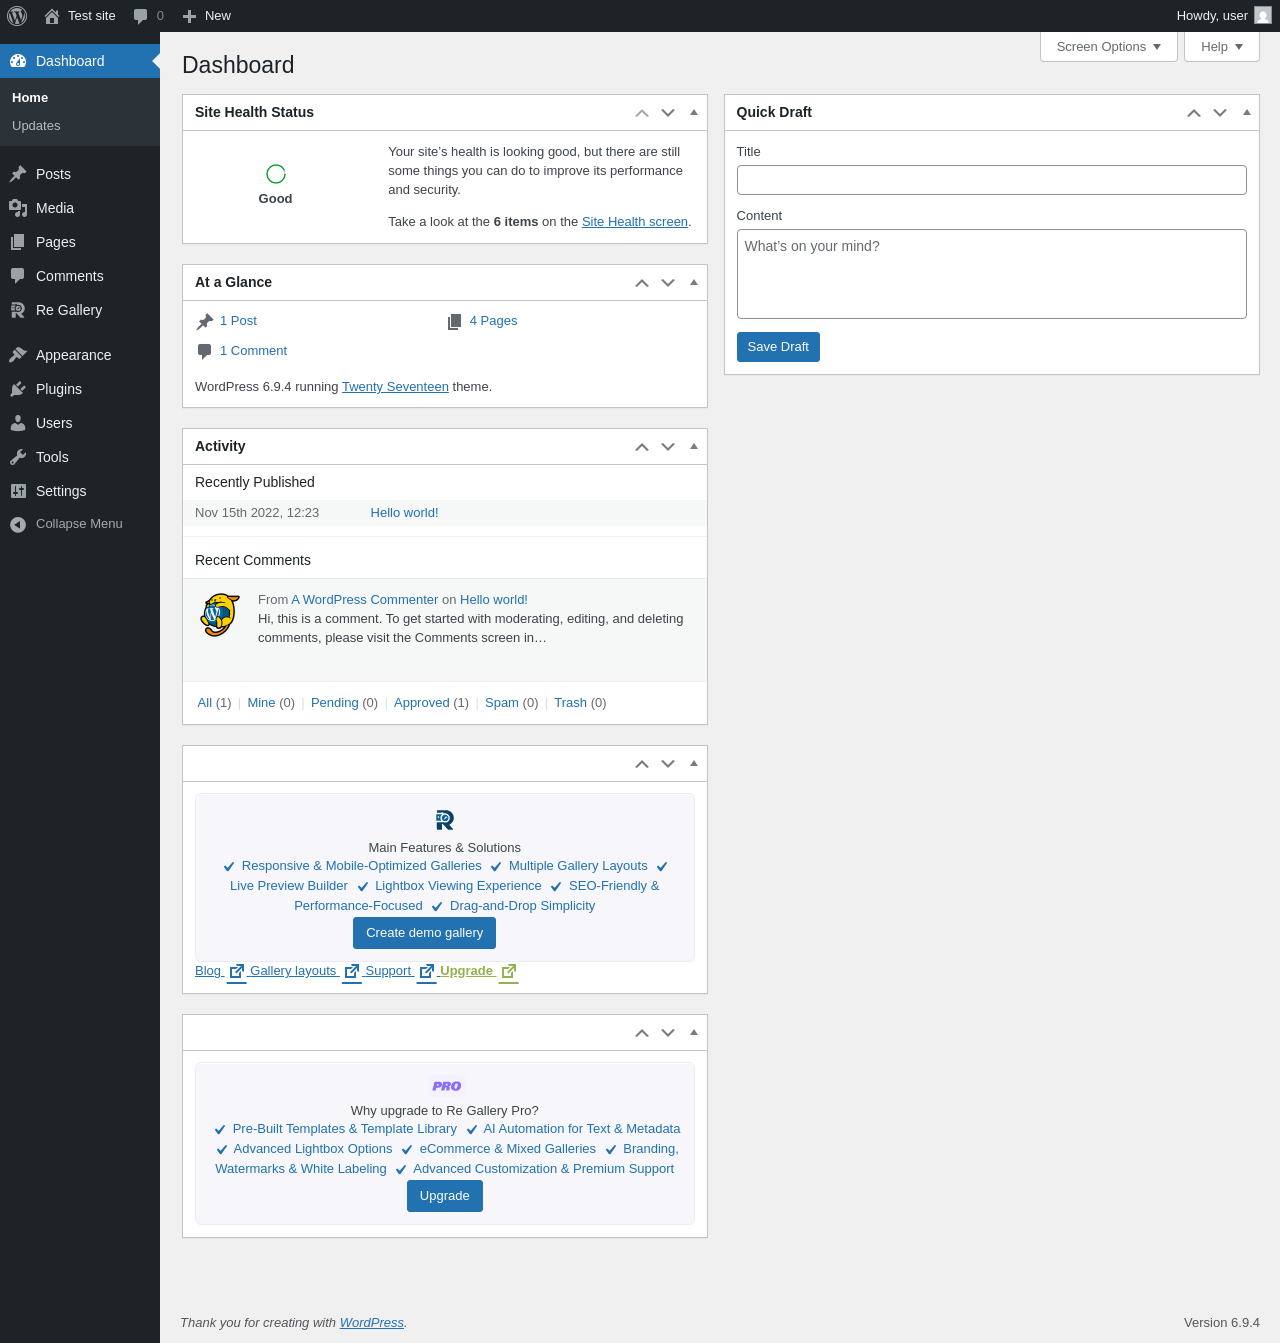Open the Help dropdown
This screenshot has height=1343, width=1280.
1222,47
